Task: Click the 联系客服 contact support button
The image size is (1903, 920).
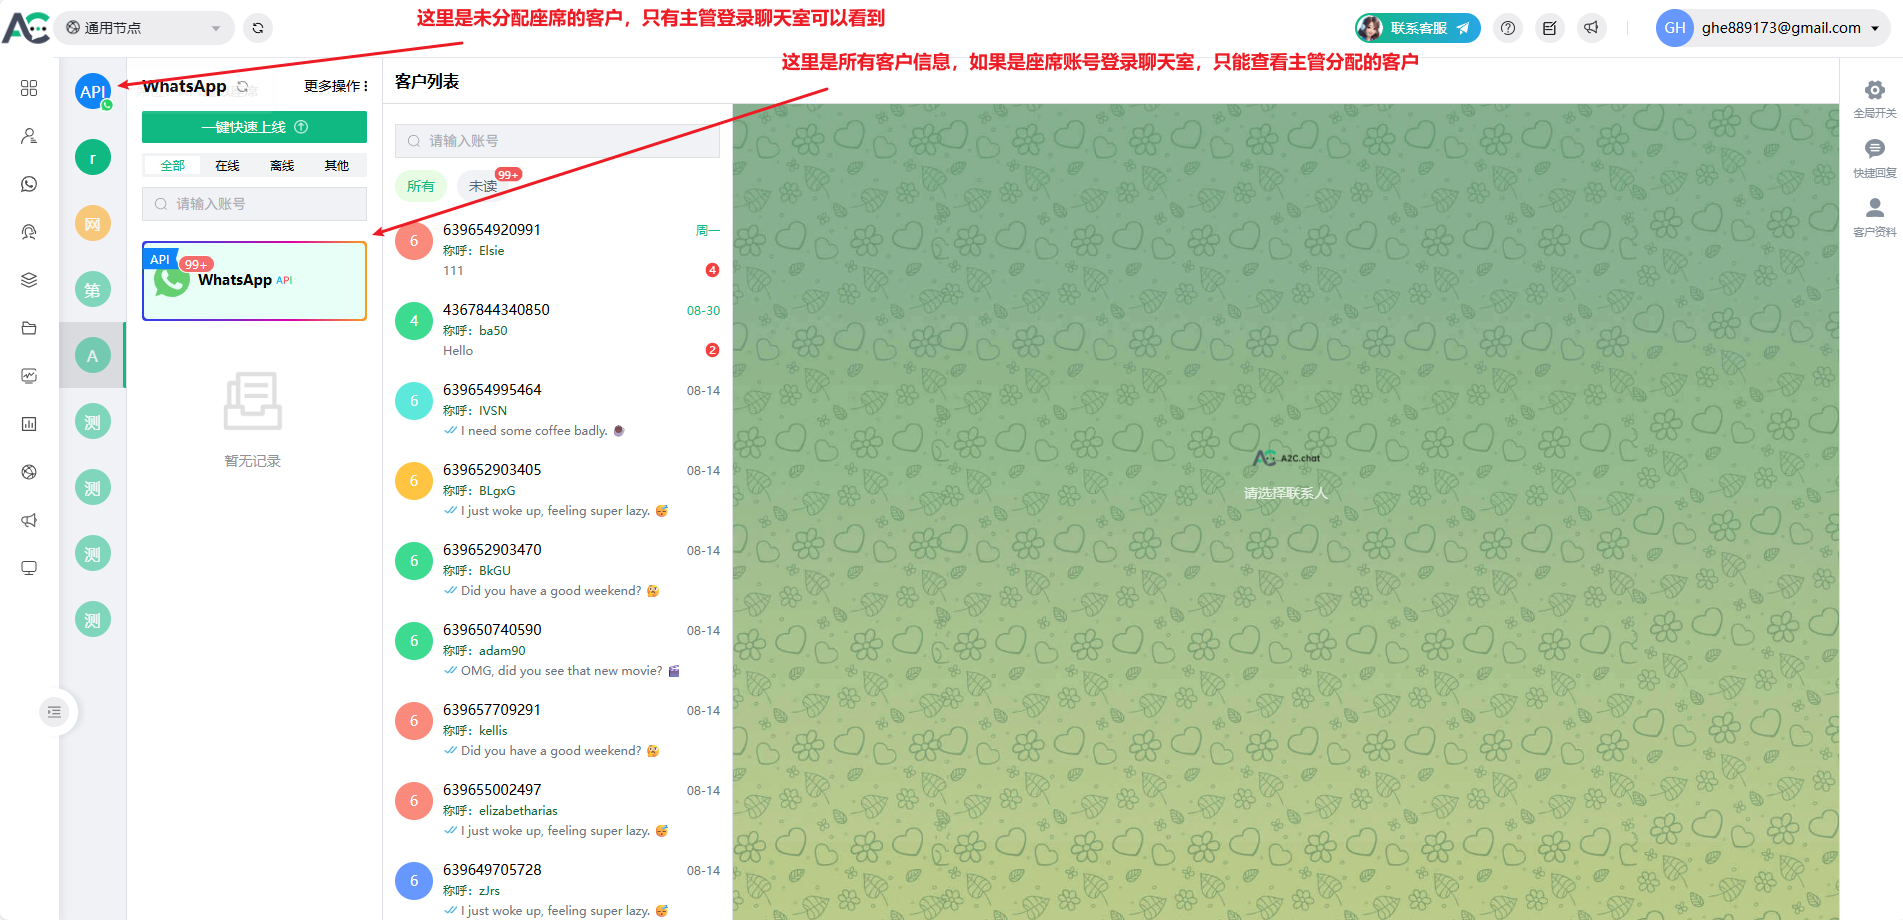Action: (1418, 28)
